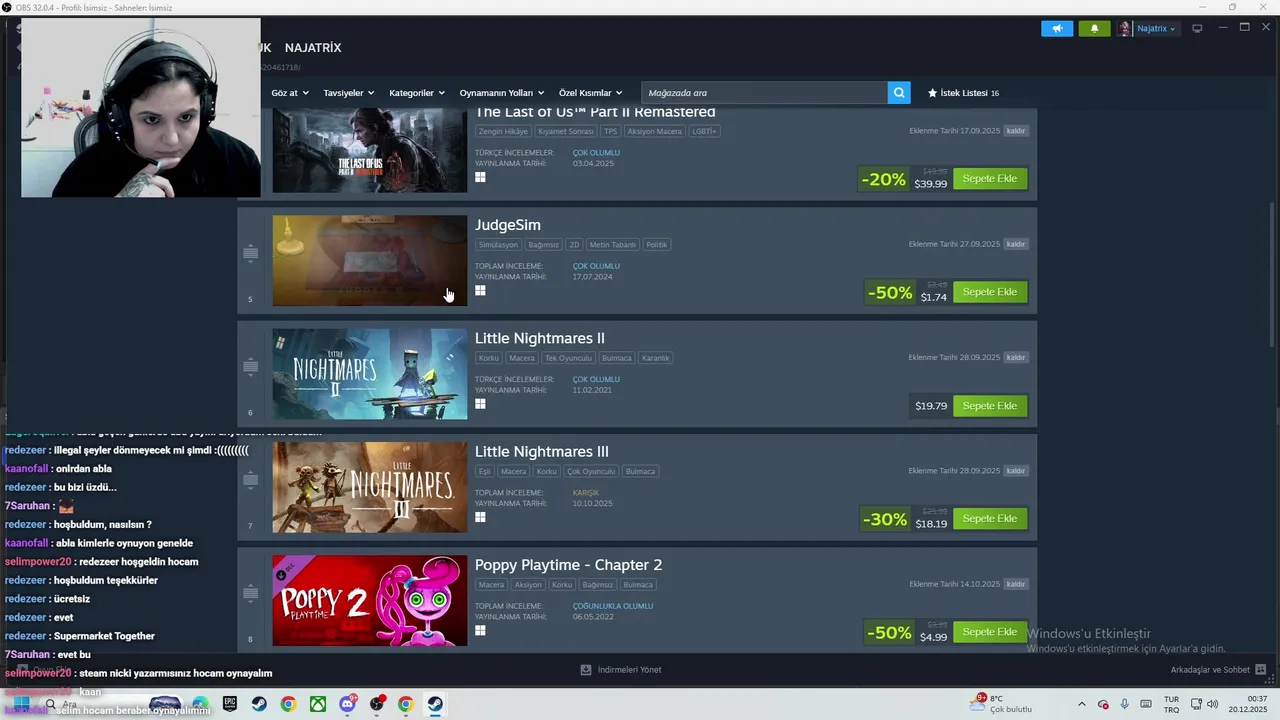This screenshot has width=1280, height=720.
Task: Click the Eşli tag on Little Nightmares III
Action: pos(484,471)
